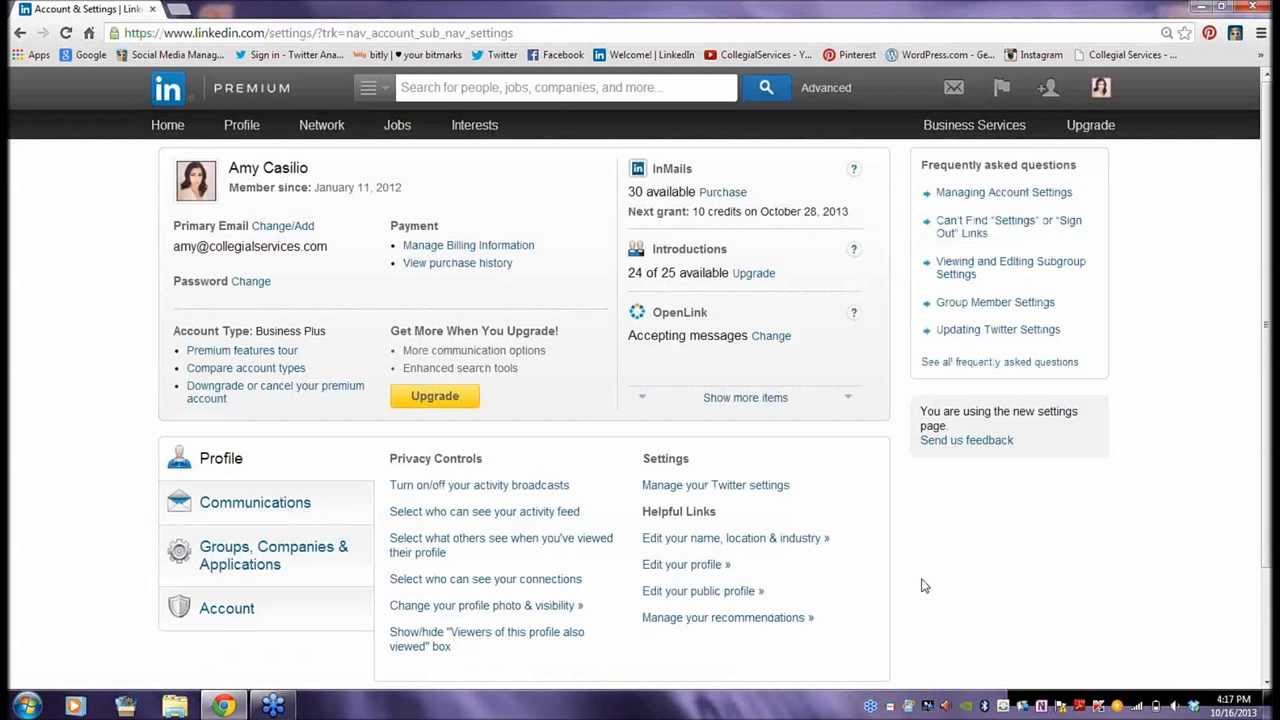Click the Profile tab person icon

tap(179, 457)
